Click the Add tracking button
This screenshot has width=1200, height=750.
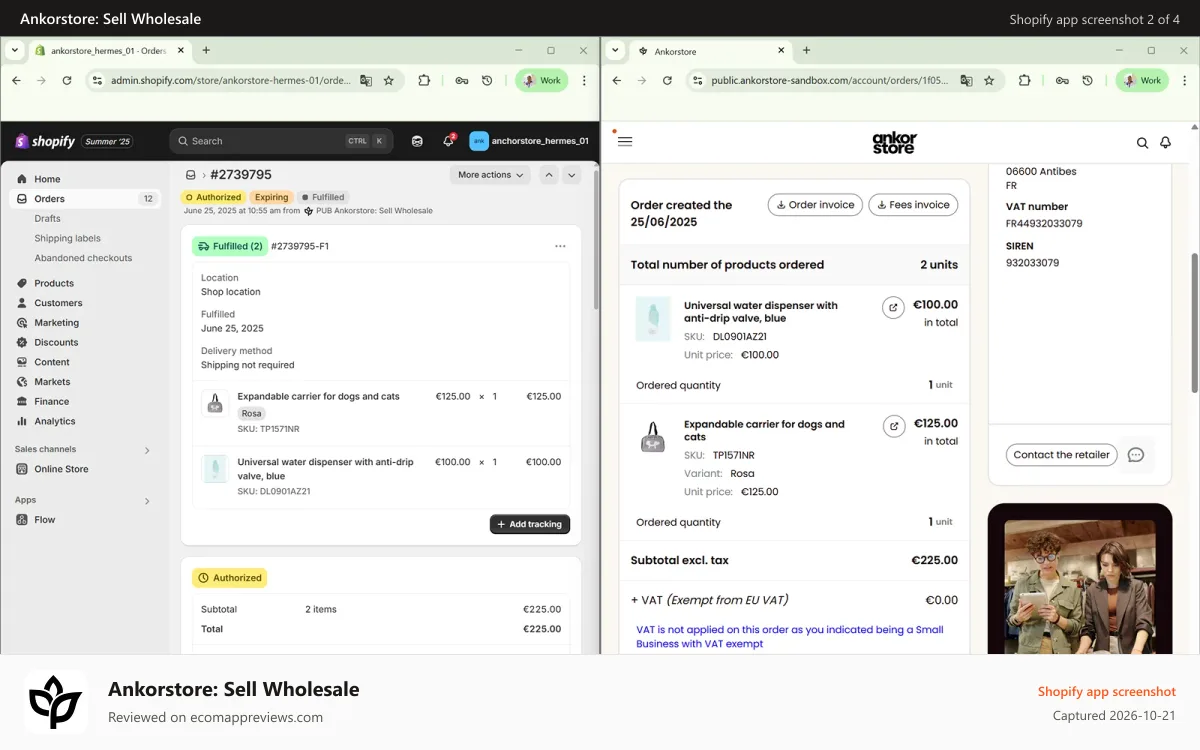tap(530, 524)
